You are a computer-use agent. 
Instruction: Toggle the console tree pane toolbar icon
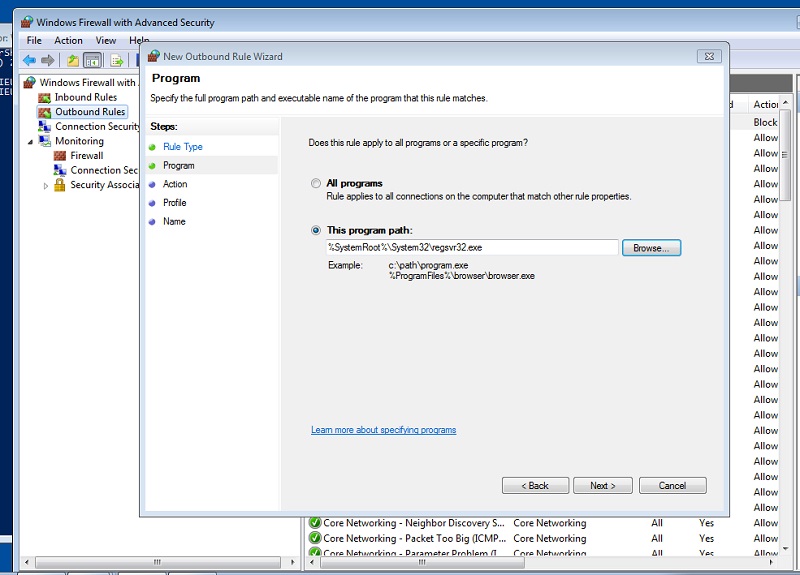pyautogui.click(x=92, y=61)
